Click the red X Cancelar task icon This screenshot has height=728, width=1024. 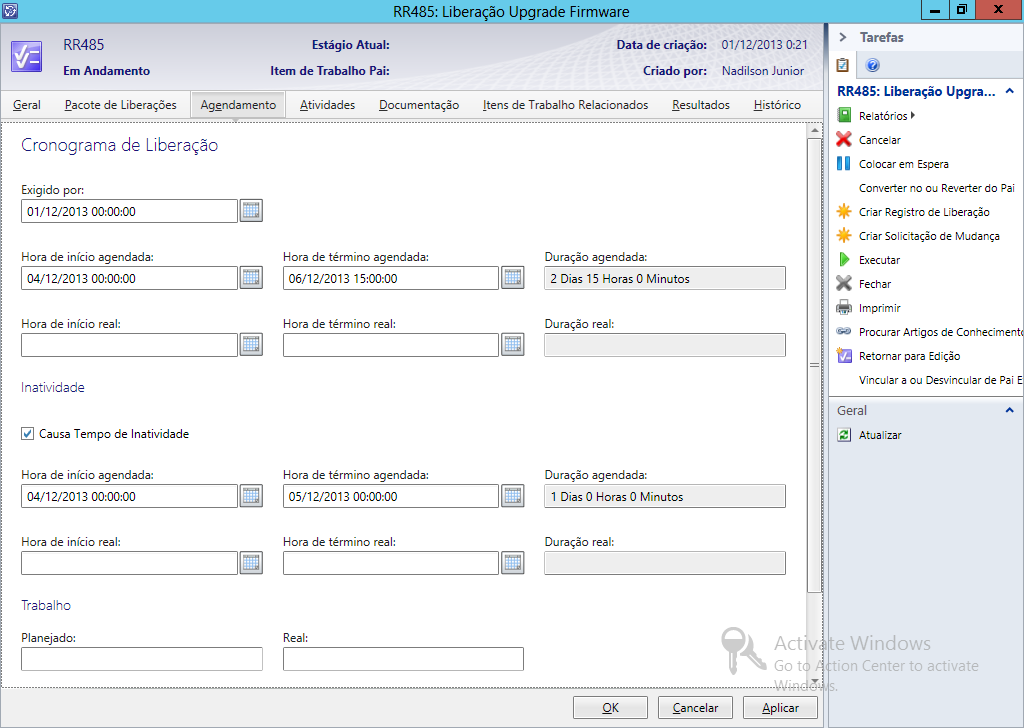pyautogui.click(x=844, y=140)
